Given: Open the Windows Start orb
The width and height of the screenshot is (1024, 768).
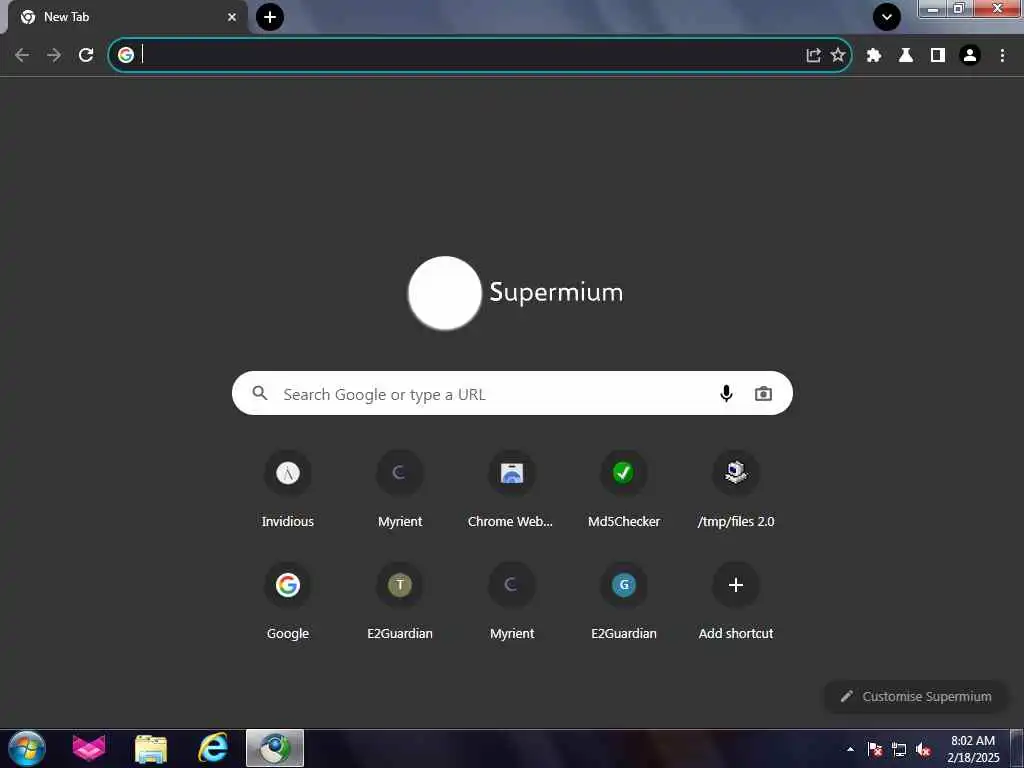Looking at the screenshot, I should coord(27,748).
